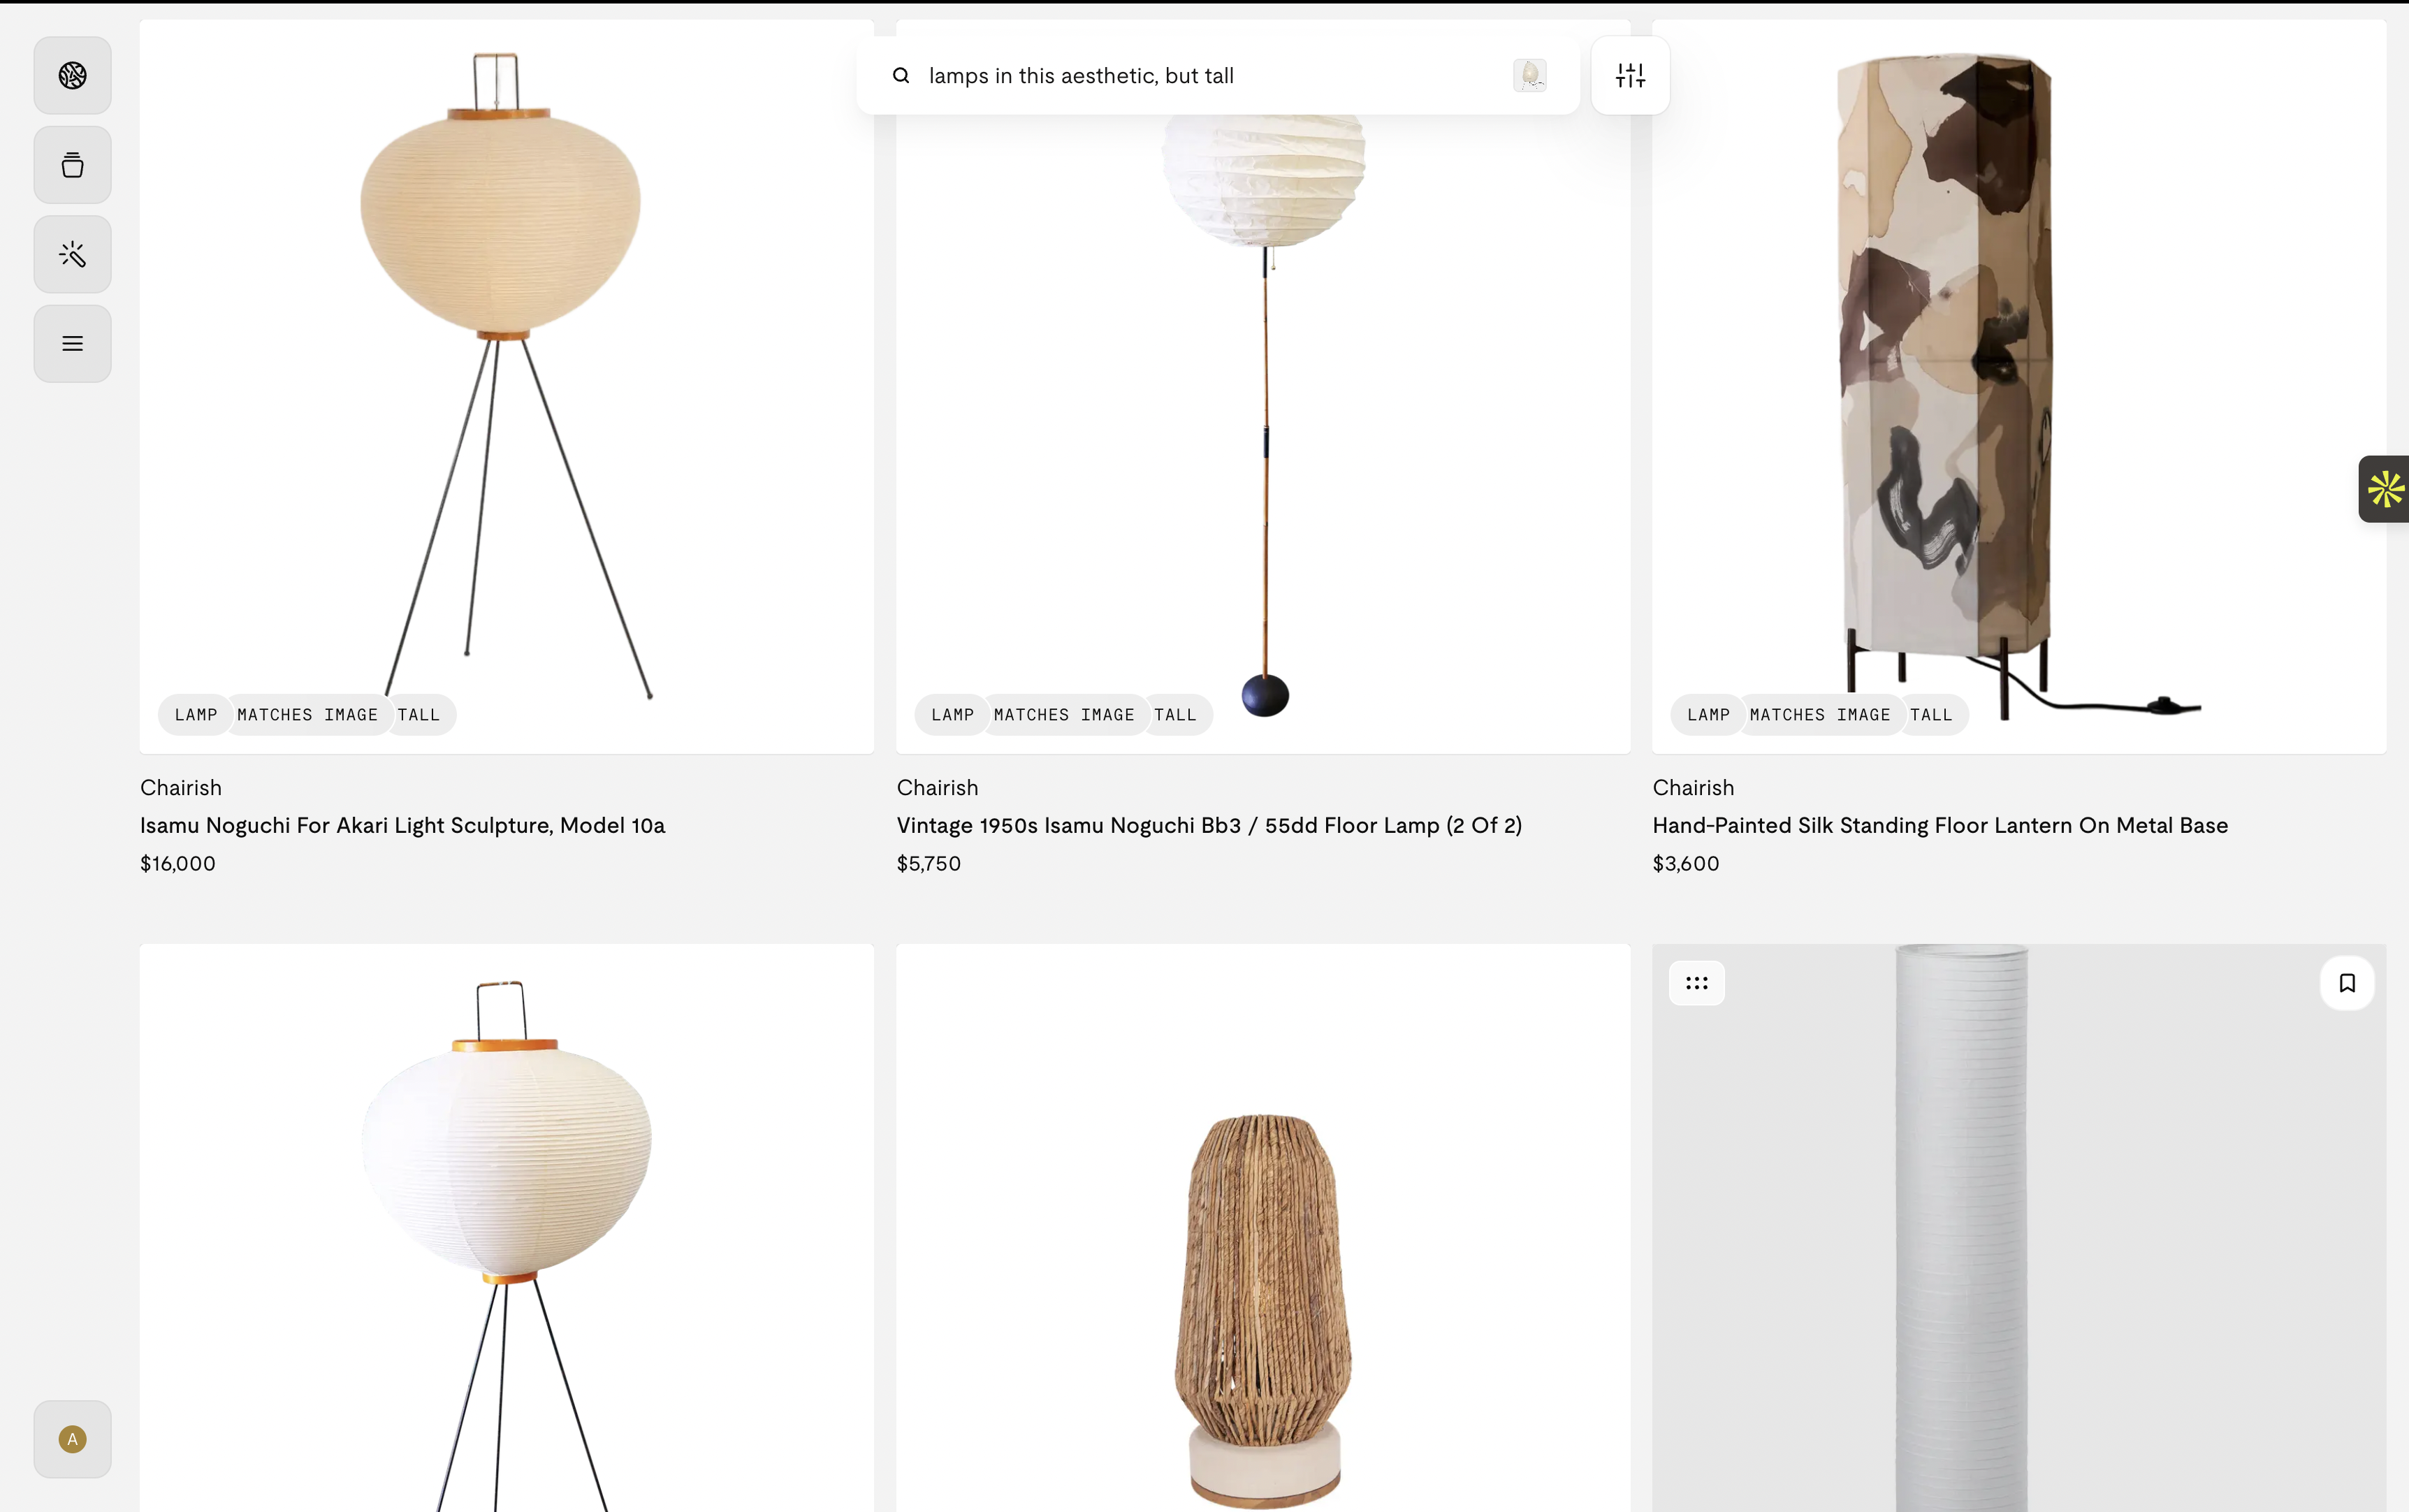This screenshot has height=1512, width=2409.
Task: Open Isamu Noguchi Akari Model 10a listing
Action: pyautogui.click(x=402, y=825)
